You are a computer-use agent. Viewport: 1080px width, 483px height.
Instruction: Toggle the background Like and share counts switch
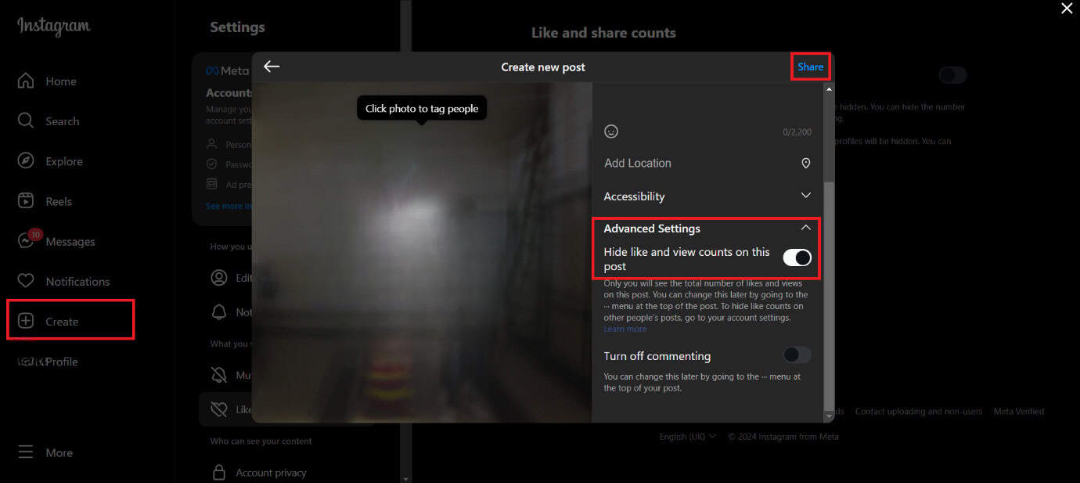pyautogui.click(x=953, y=75)
